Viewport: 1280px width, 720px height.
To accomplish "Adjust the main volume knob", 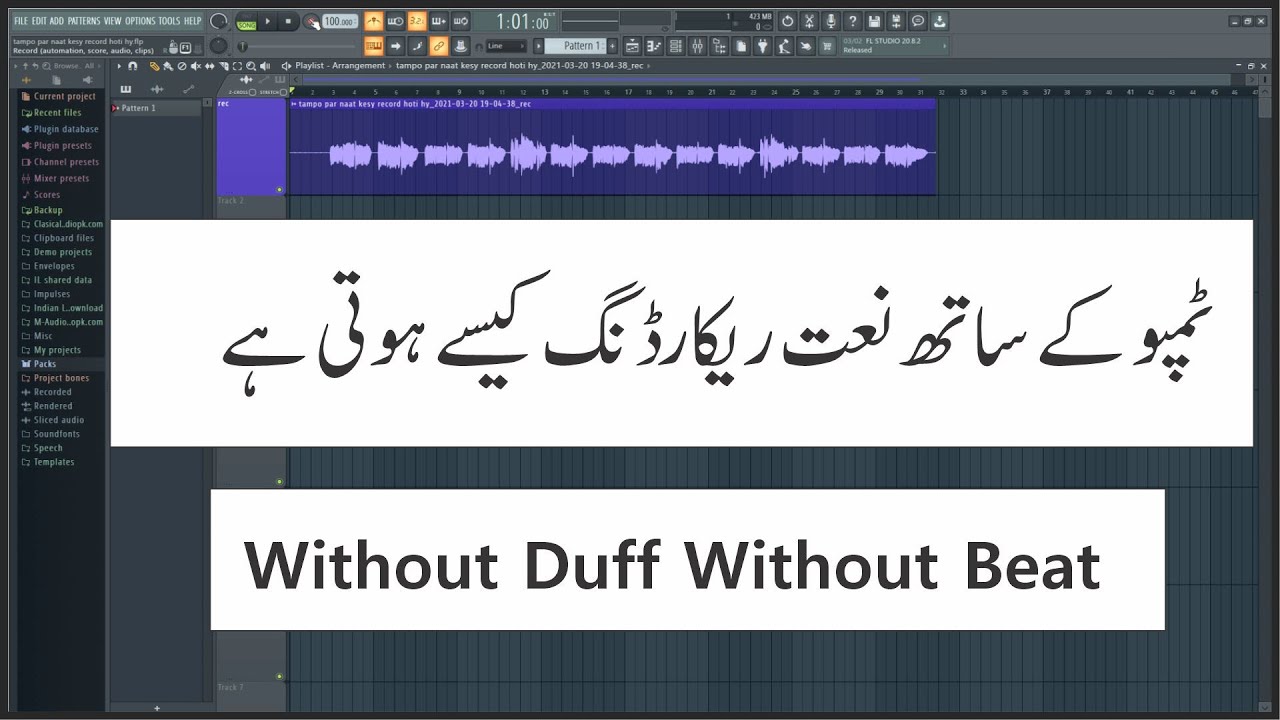I will (219, 21).
